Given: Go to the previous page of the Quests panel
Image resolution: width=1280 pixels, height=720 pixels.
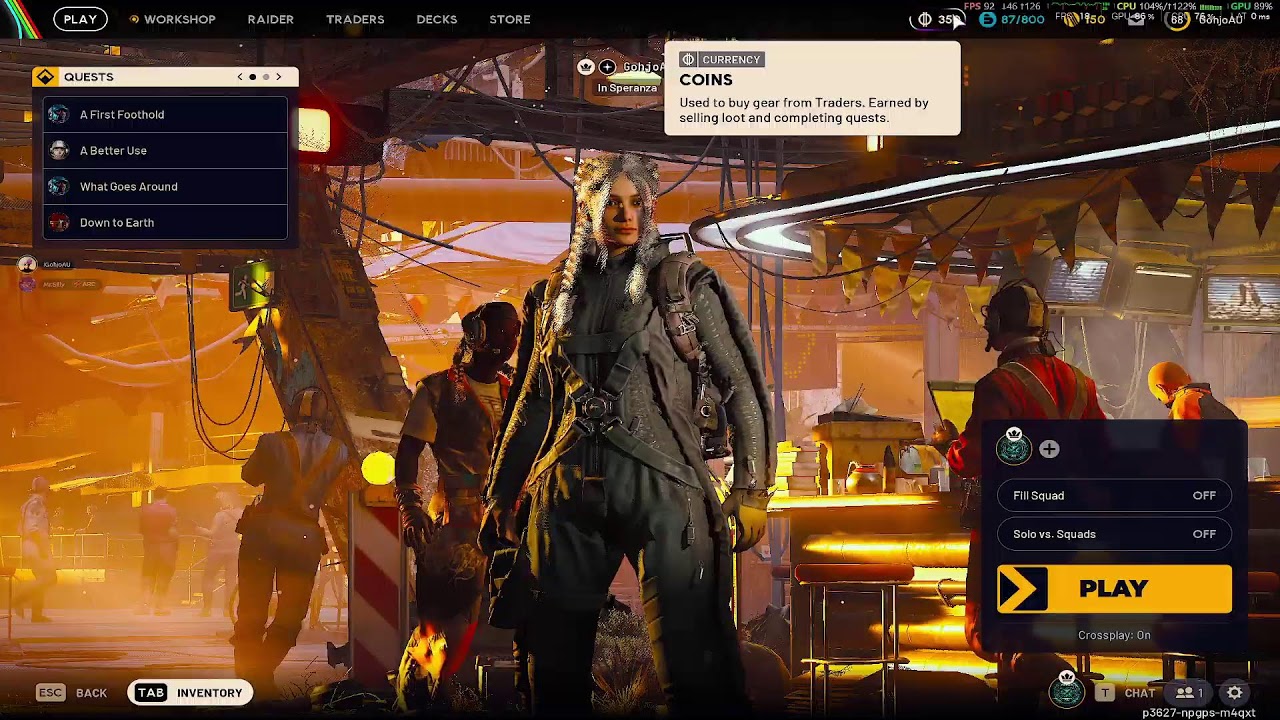Looking at the screenshot, I should (240, 77).
